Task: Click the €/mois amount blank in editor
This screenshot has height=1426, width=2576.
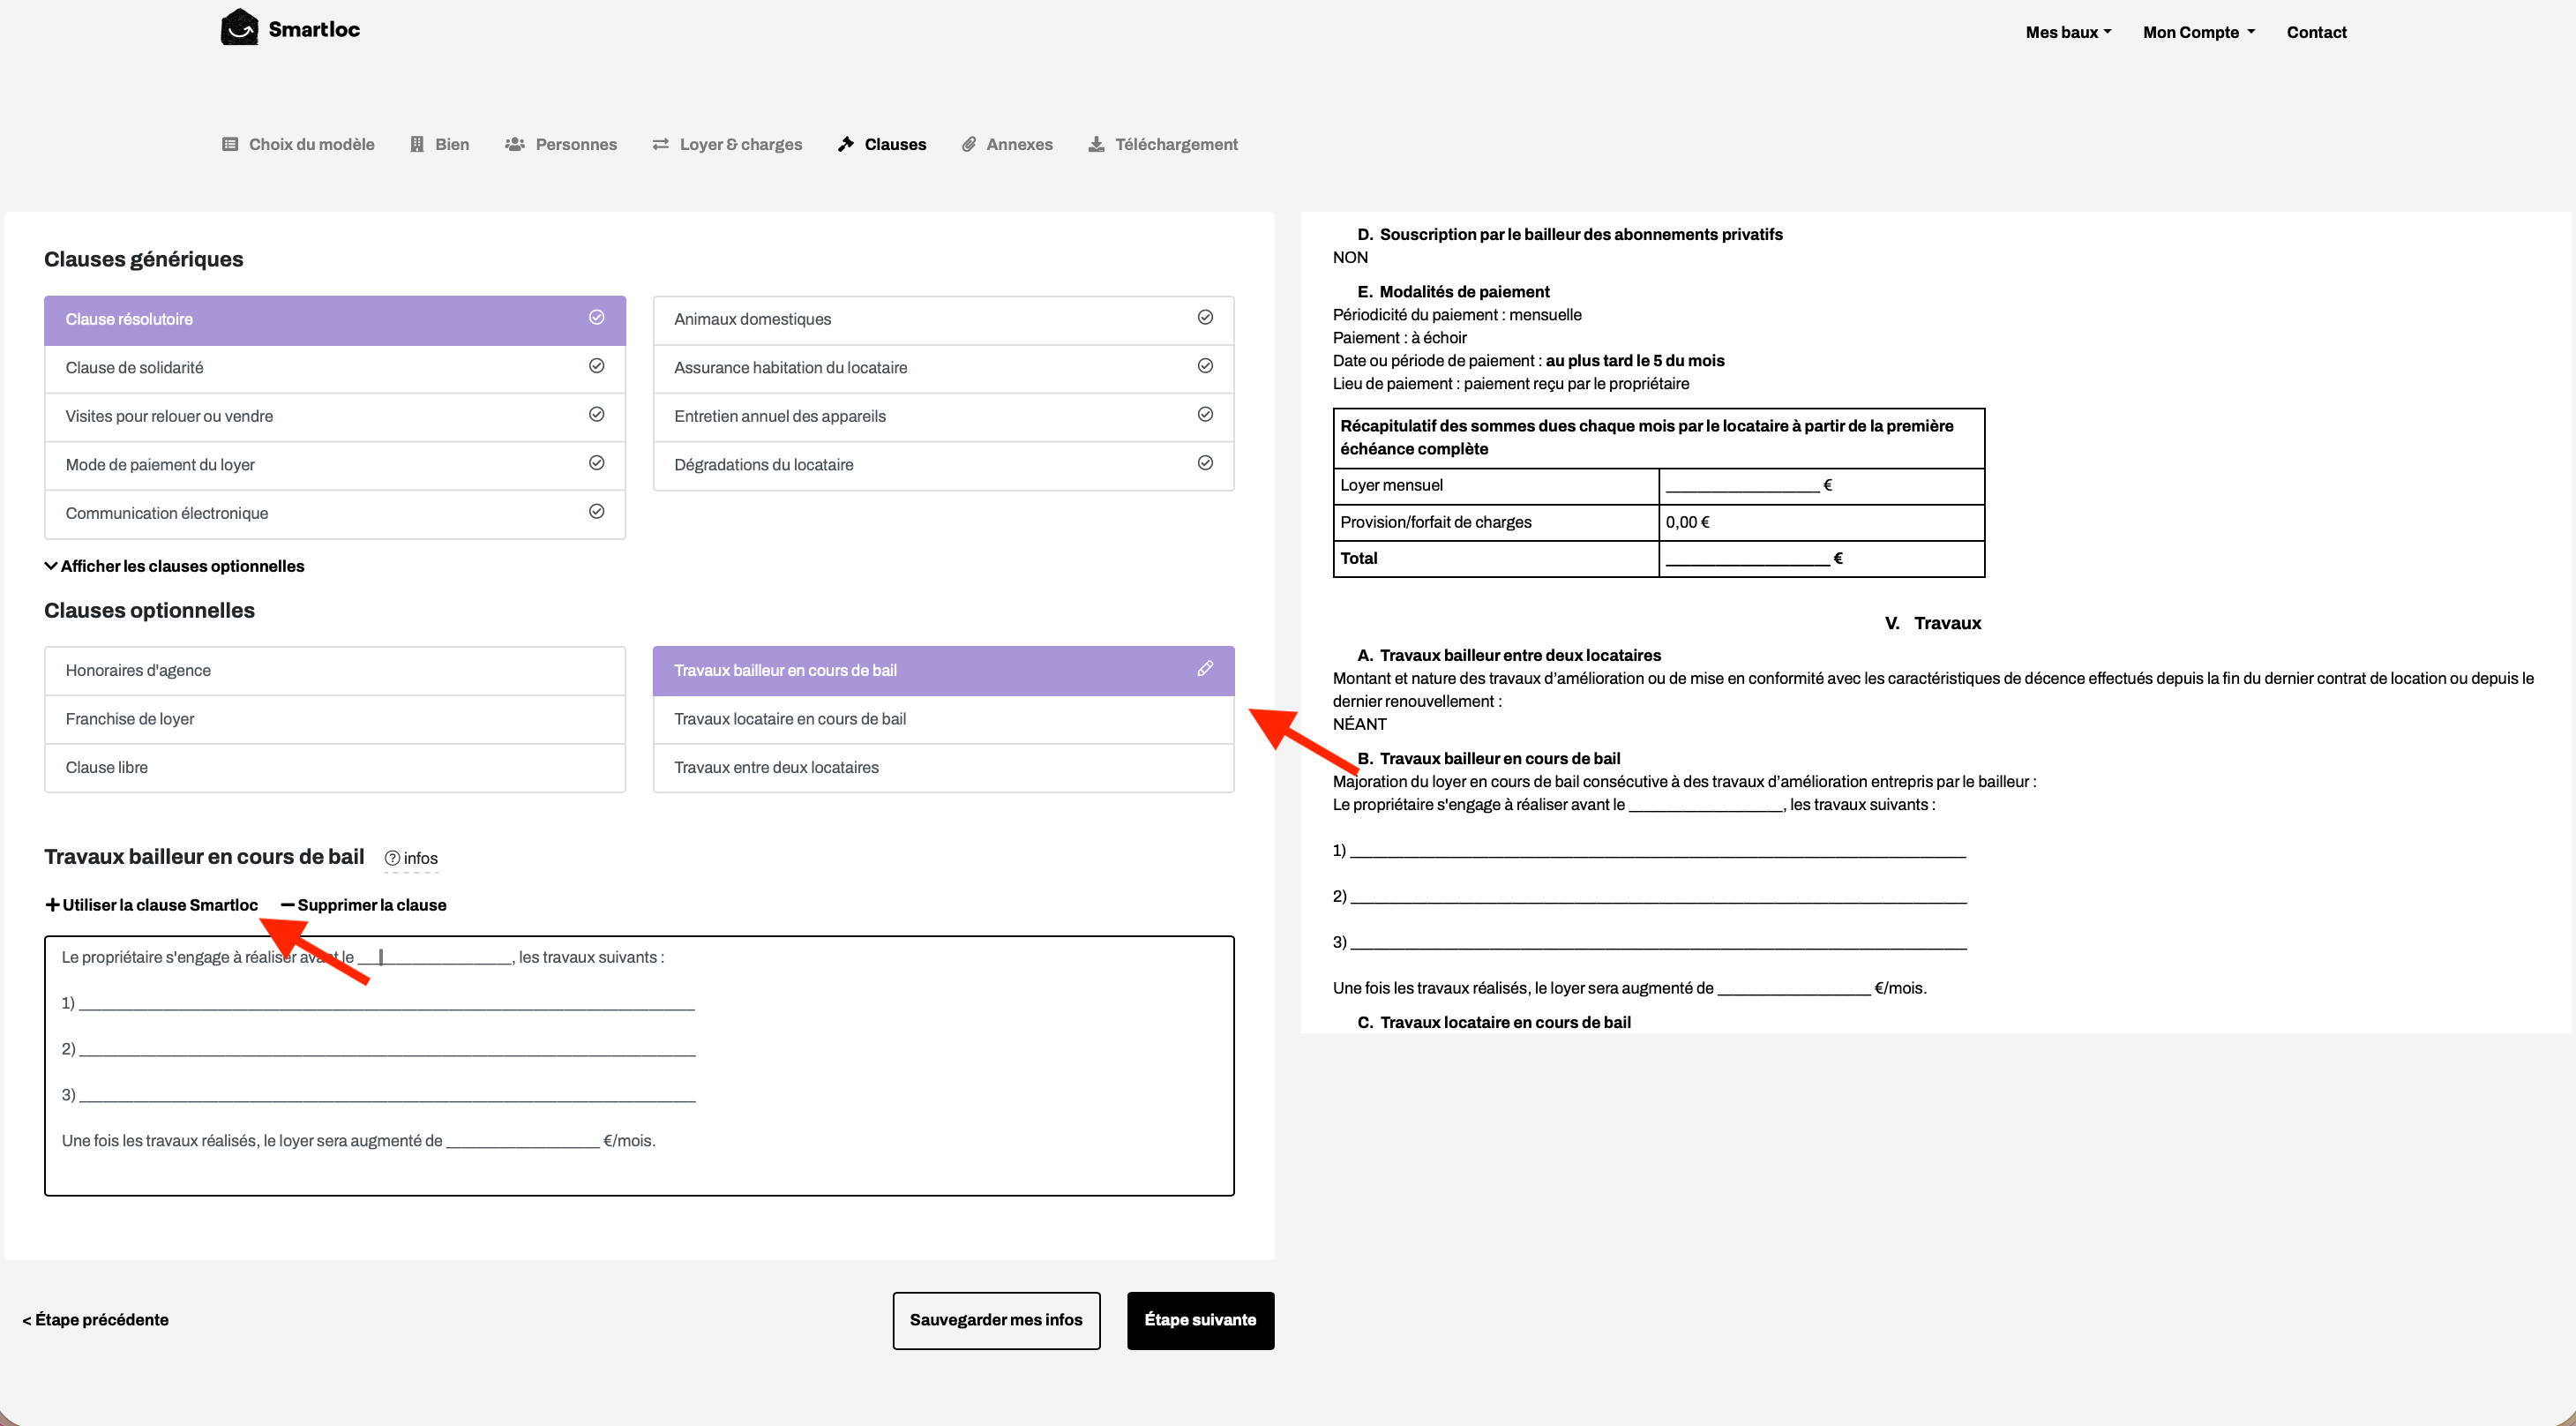Action: click(x=523, y=1141)
